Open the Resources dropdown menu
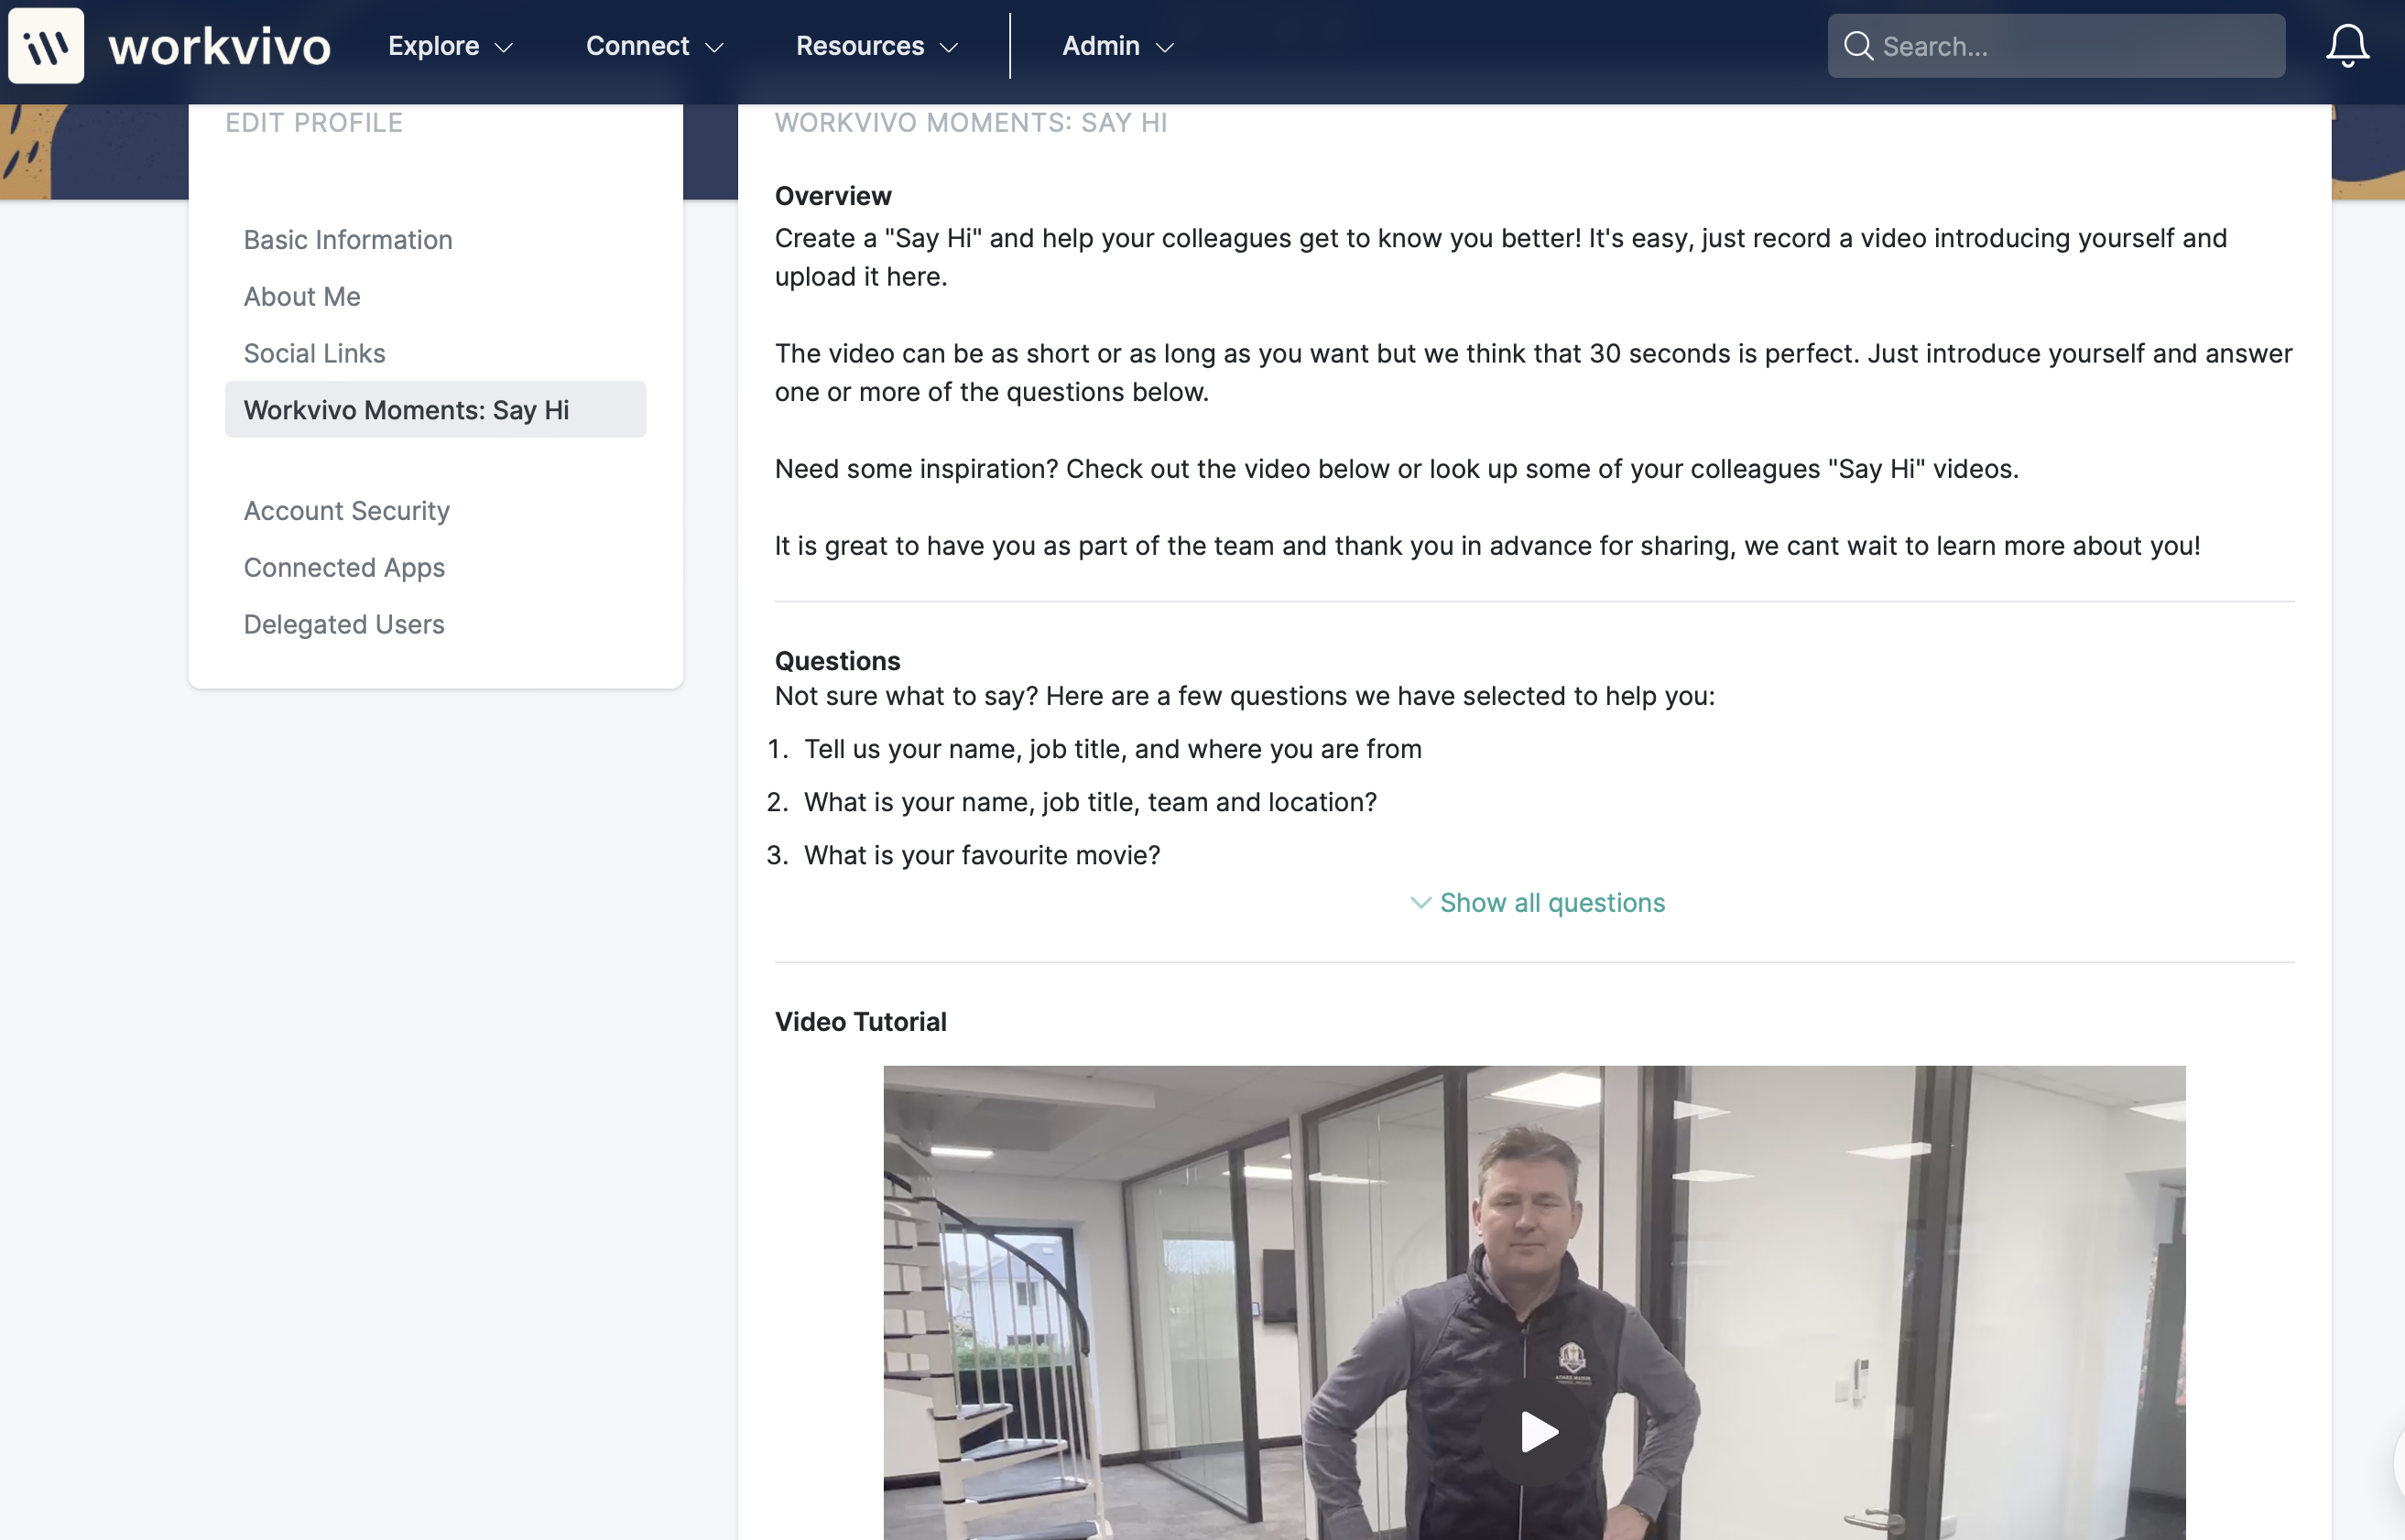 pyautogui.click(x=877, y=46)
